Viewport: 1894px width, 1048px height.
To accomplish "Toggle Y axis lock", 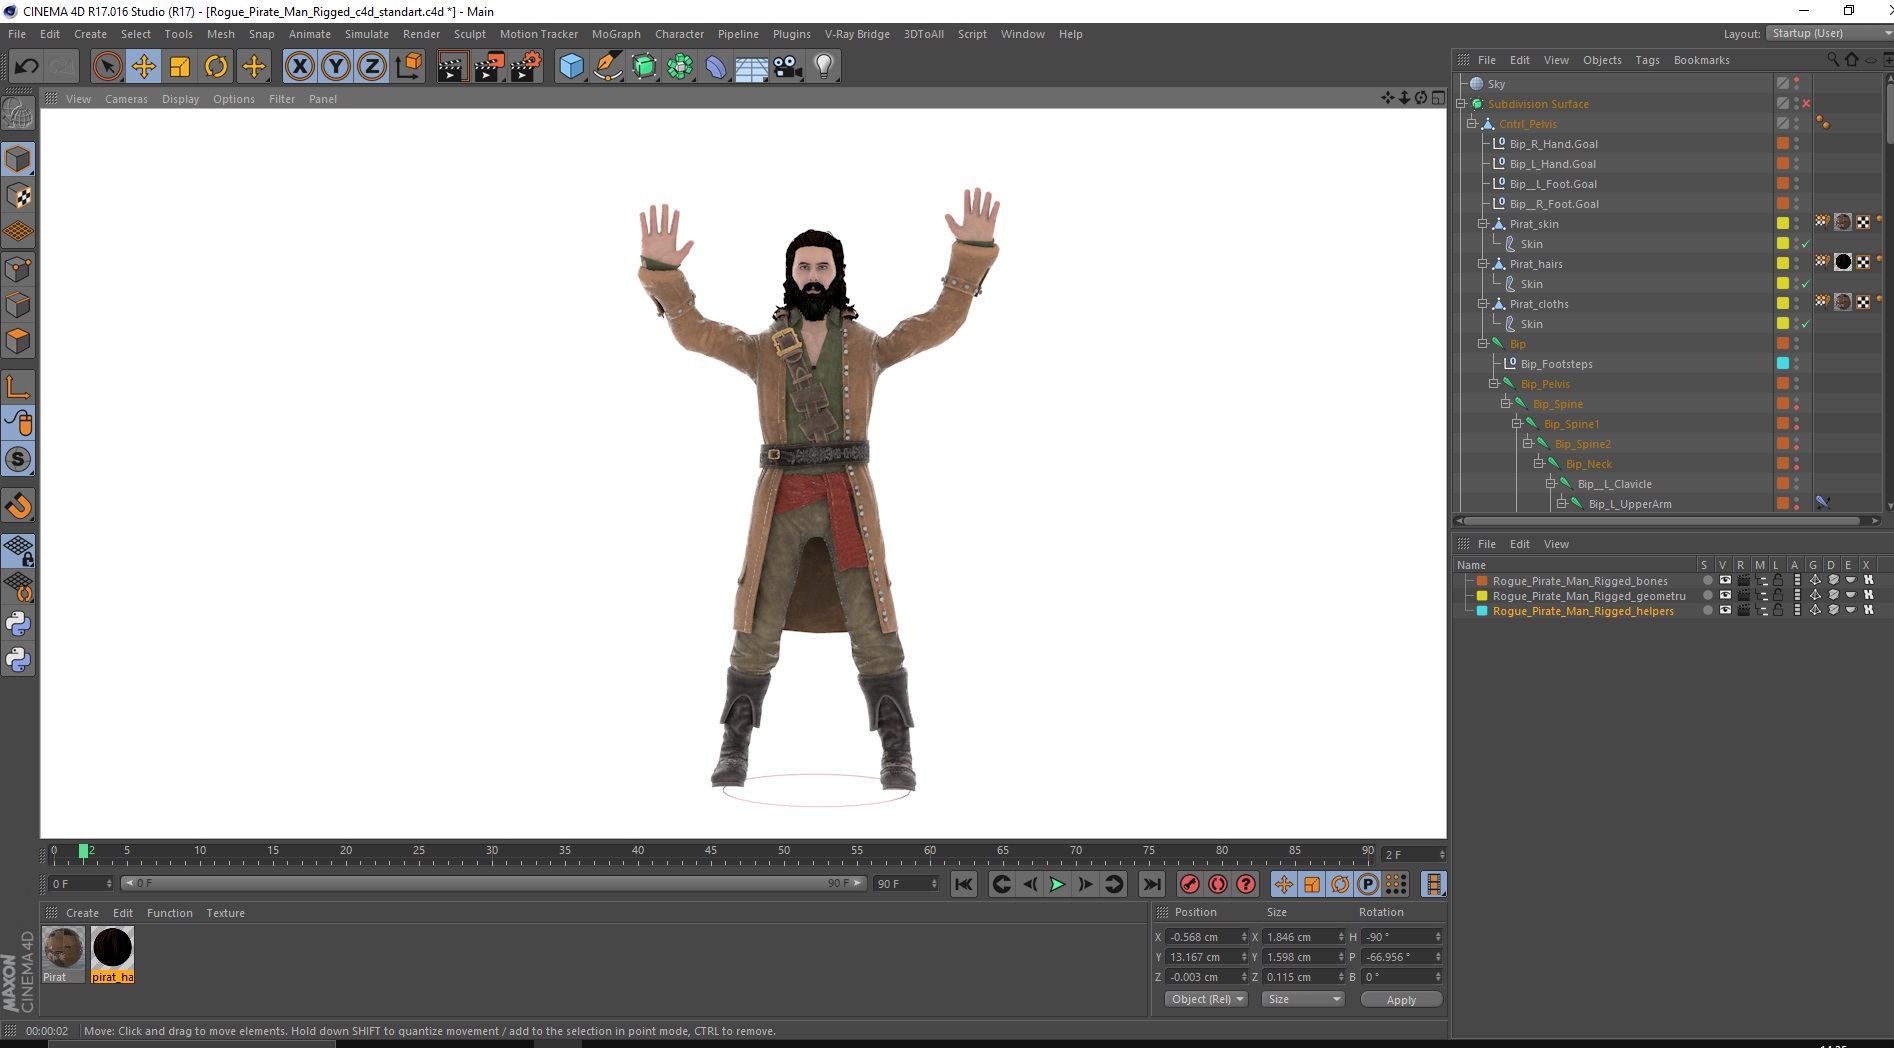I will click(x=336, y=67).
